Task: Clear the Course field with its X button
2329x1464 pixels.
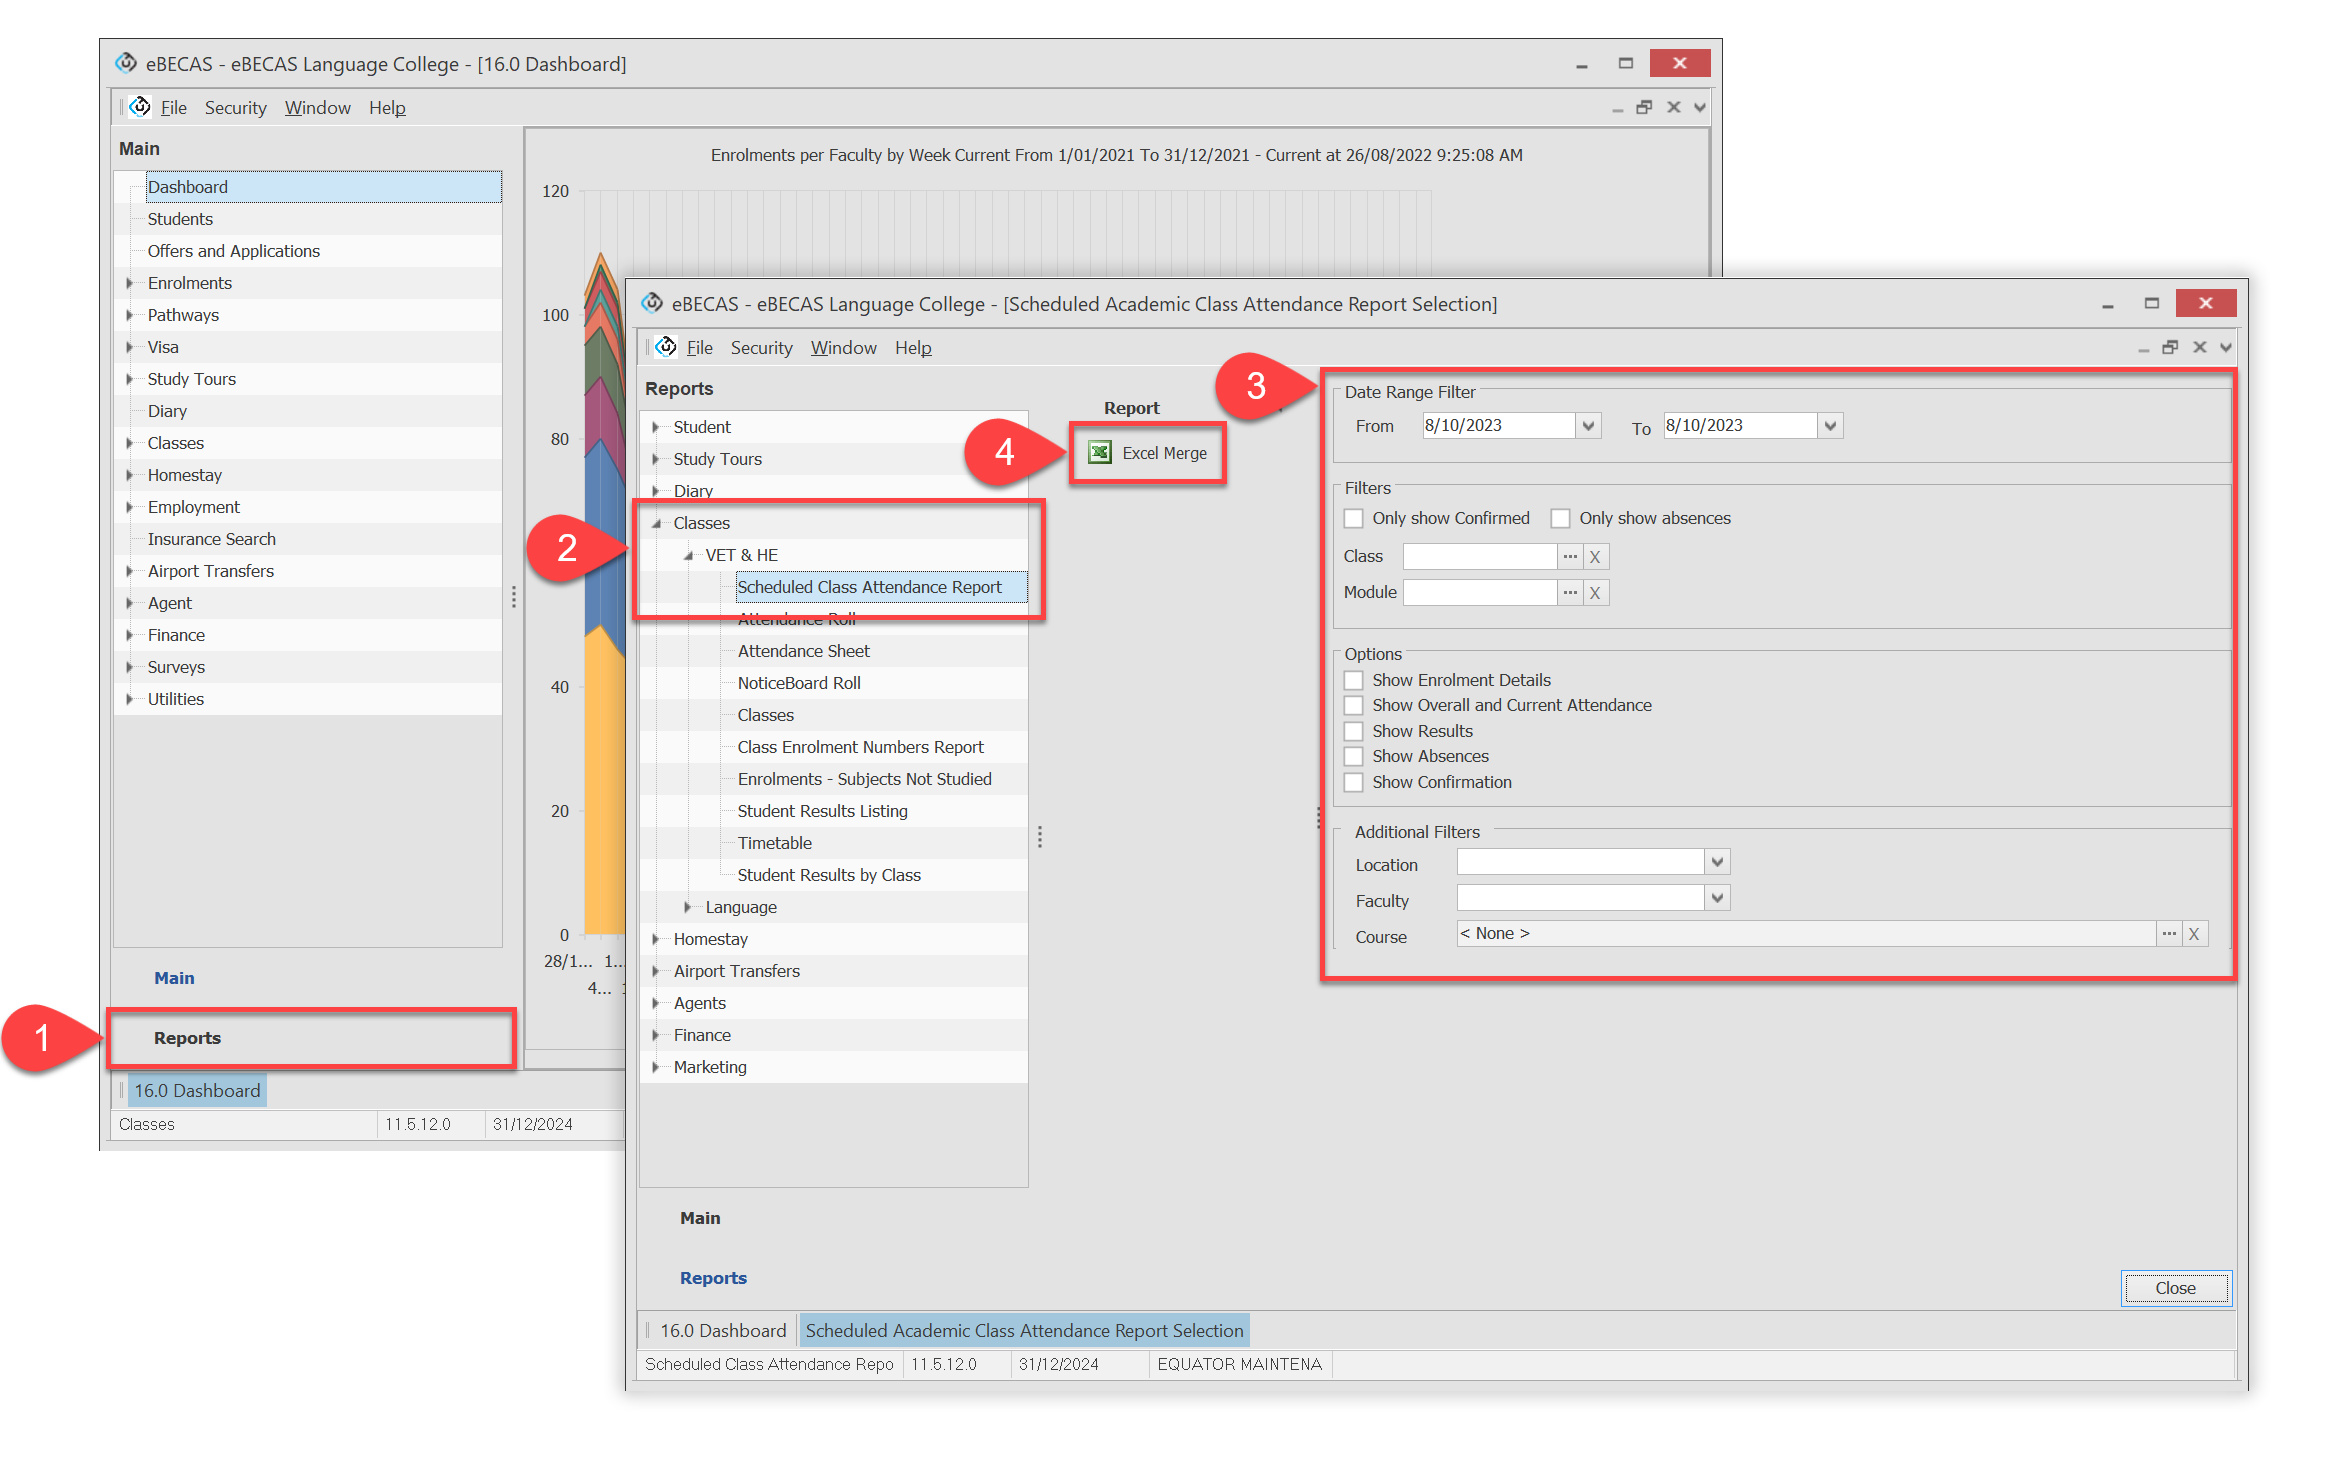Action: 2194,934
